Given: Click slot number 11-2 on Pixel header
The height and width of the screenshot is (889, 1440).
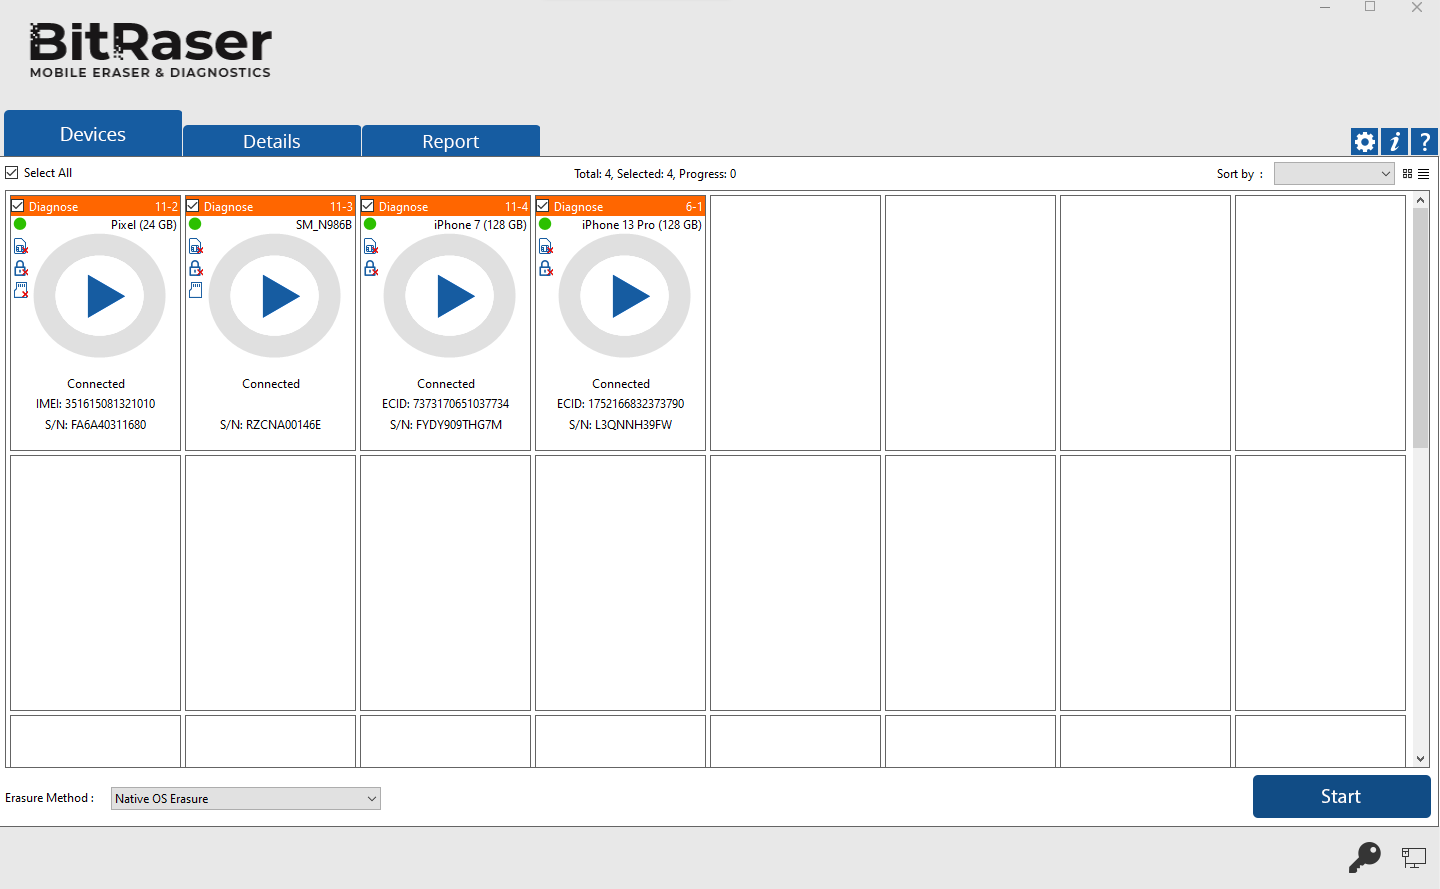Looking at the screenshot, I should (x=167, y=207).
